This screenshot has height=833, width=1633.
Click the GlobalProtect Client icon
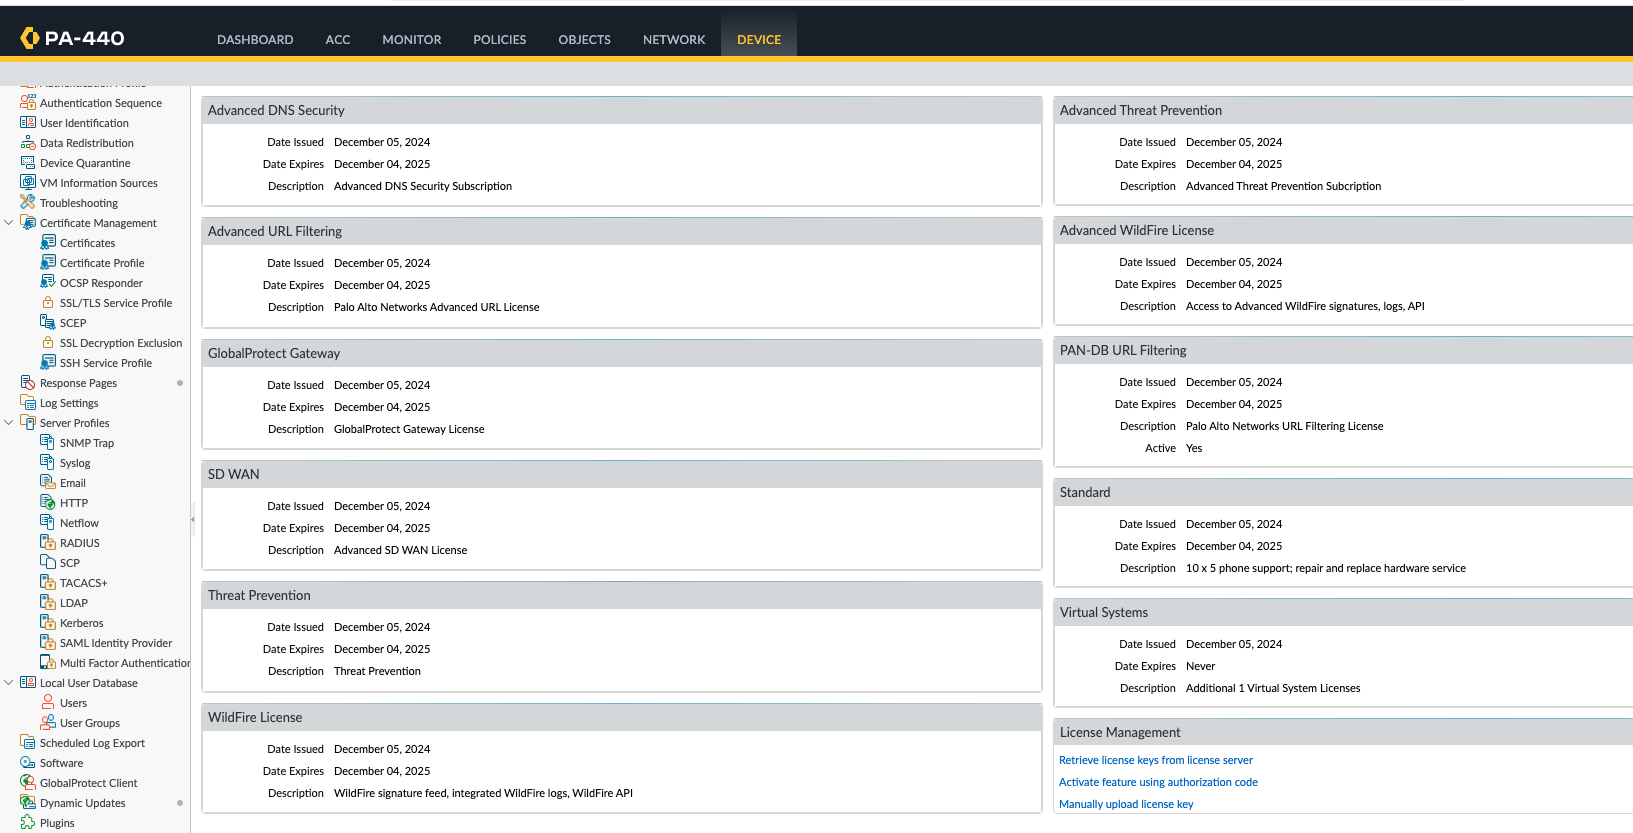tap(28, 783)
